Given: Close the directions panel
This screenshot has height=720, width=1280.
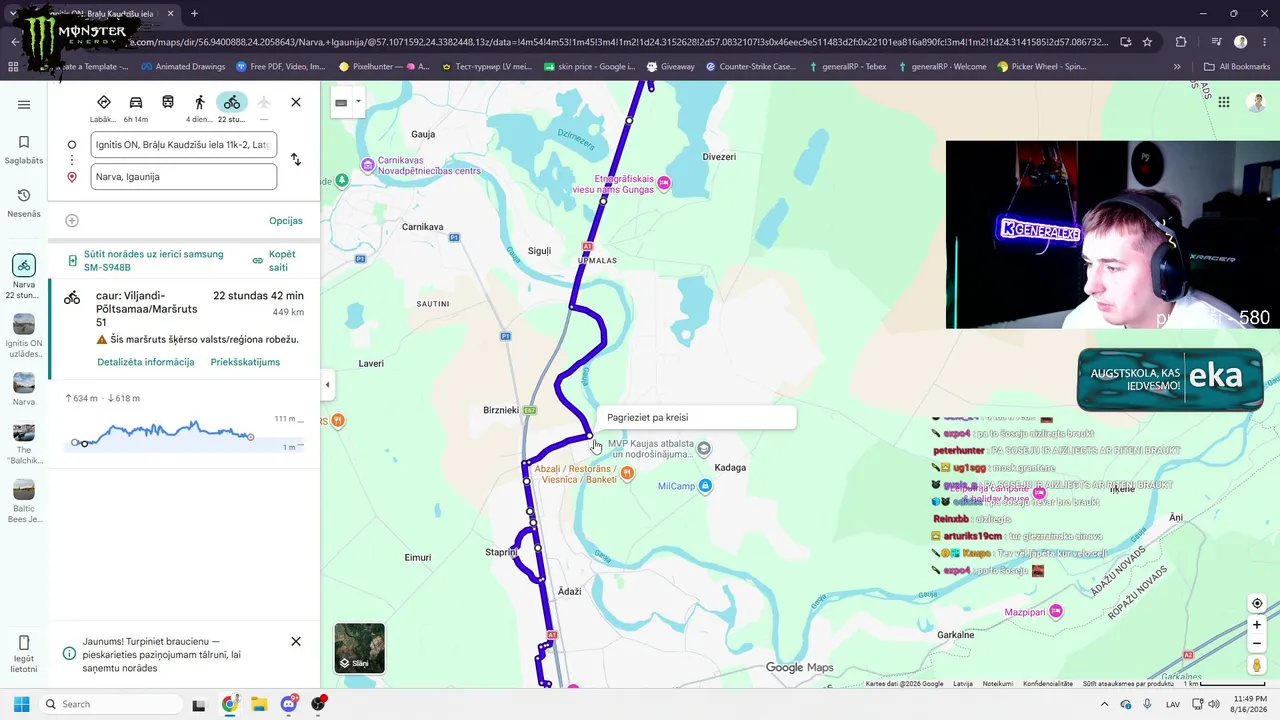Looking at the screenshot, I should (x=296, y=102).
